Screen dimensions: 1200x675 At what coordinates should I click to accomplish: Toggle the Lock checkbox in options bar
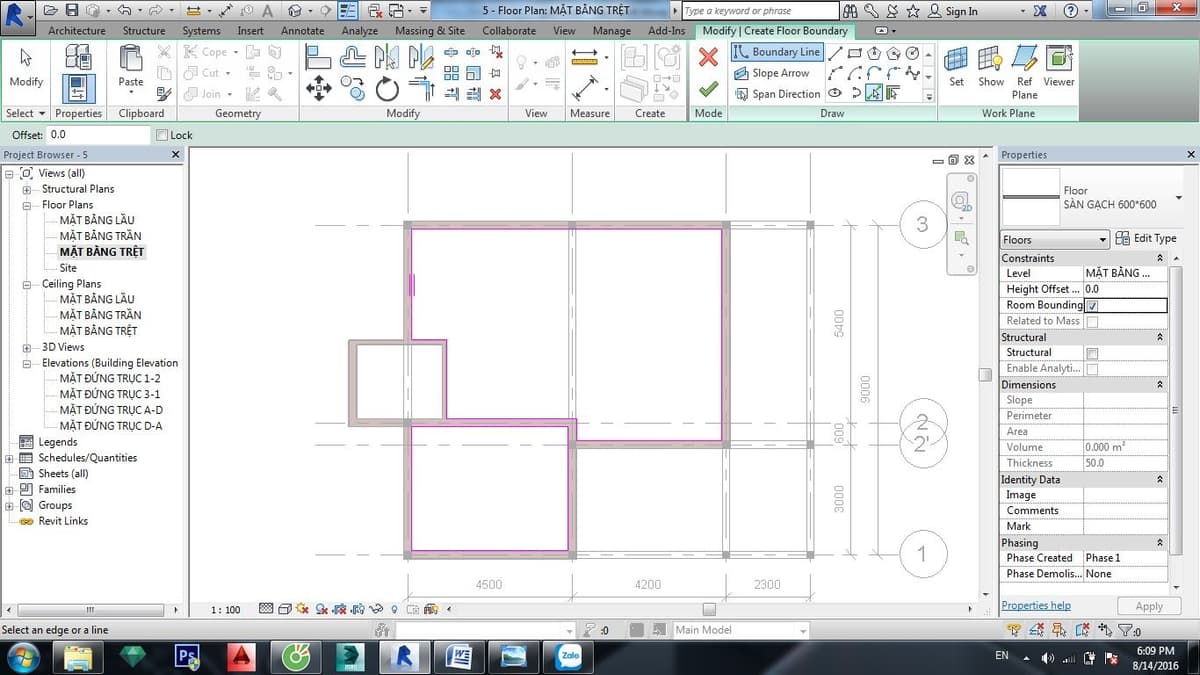(162, 135)
